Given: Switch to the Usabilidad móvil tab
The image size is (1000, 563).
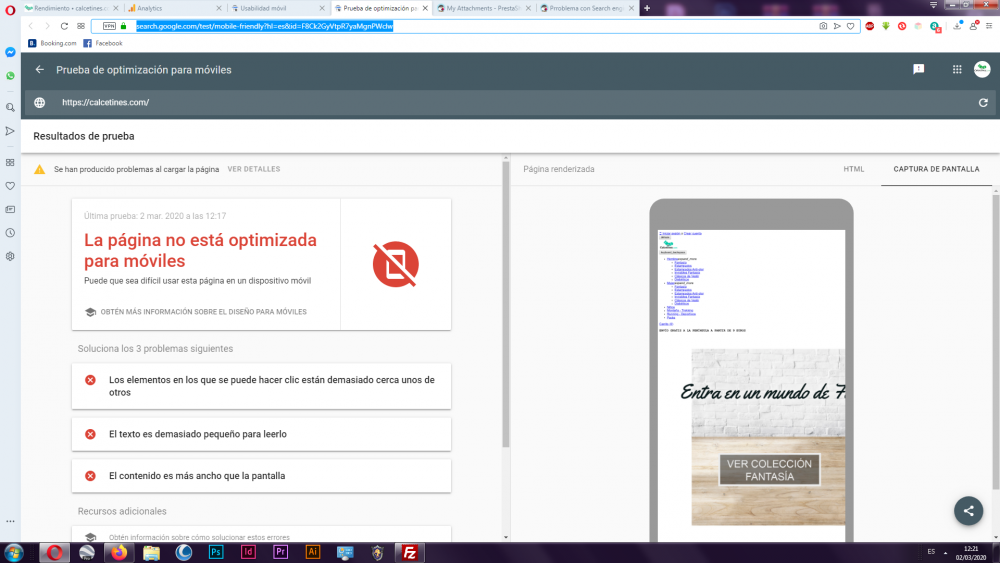Looking at the screenshot, I should click(x=276, y=8).
